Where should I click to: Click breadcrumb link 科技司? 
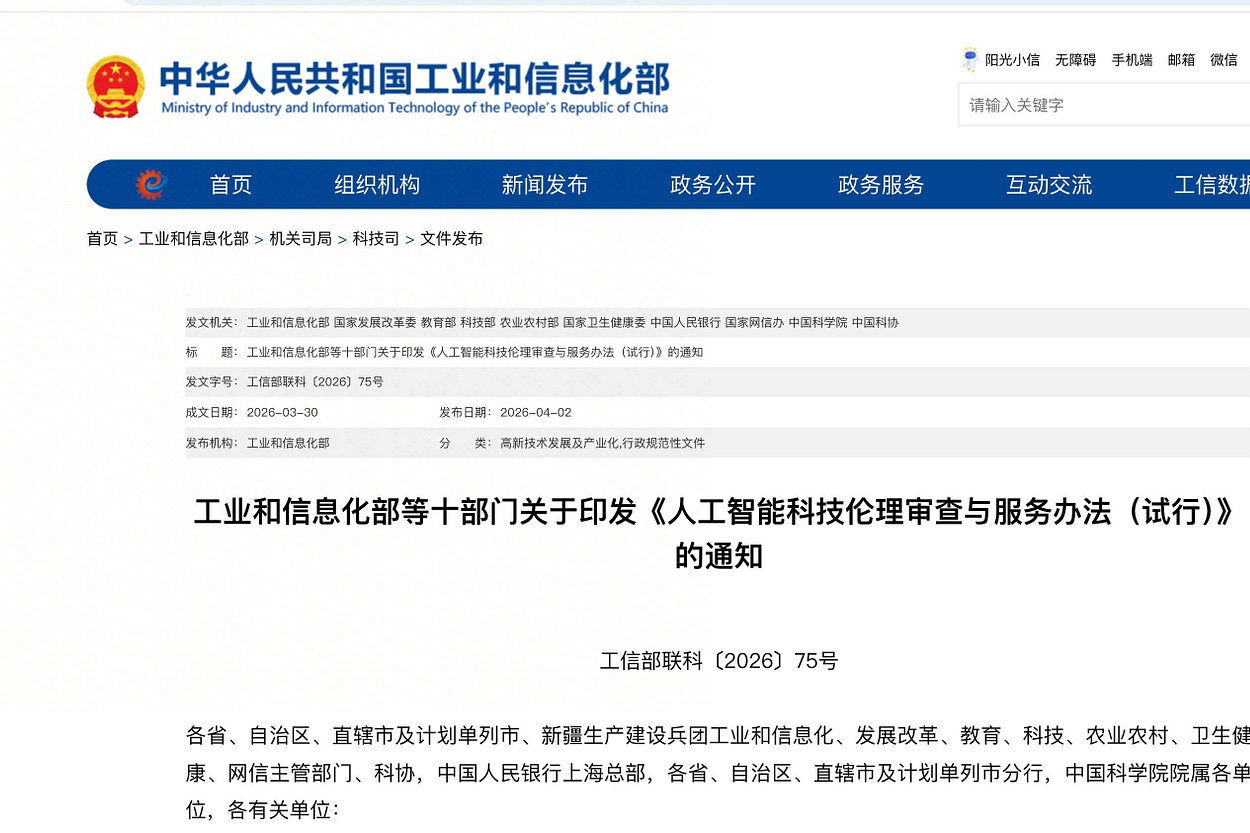tap(376, 239)
